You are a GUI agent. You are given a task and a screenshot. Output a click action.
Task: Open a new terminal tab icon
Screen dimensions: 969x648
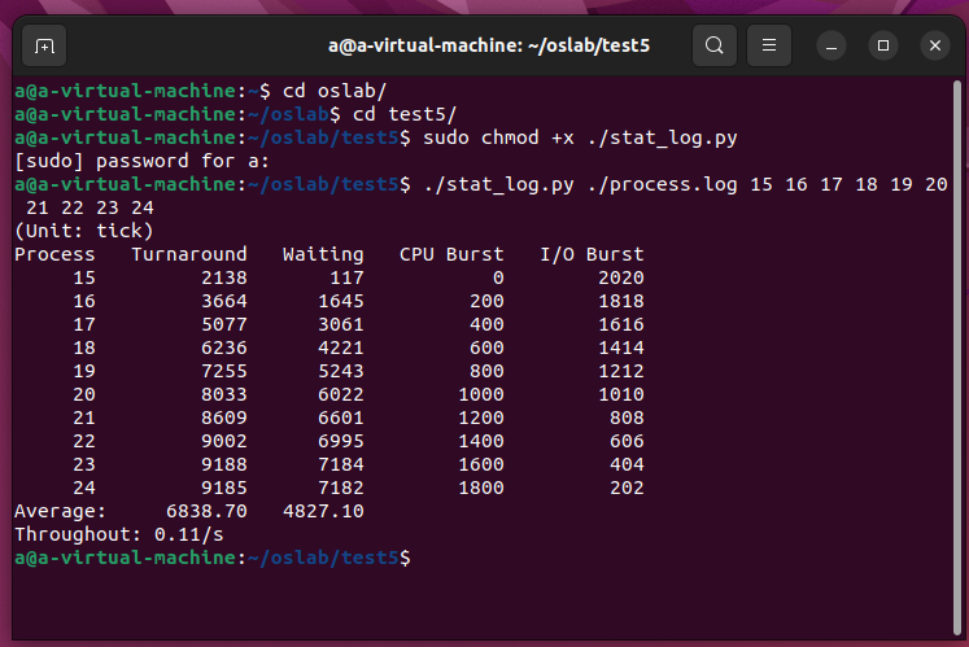click(44, 46)
